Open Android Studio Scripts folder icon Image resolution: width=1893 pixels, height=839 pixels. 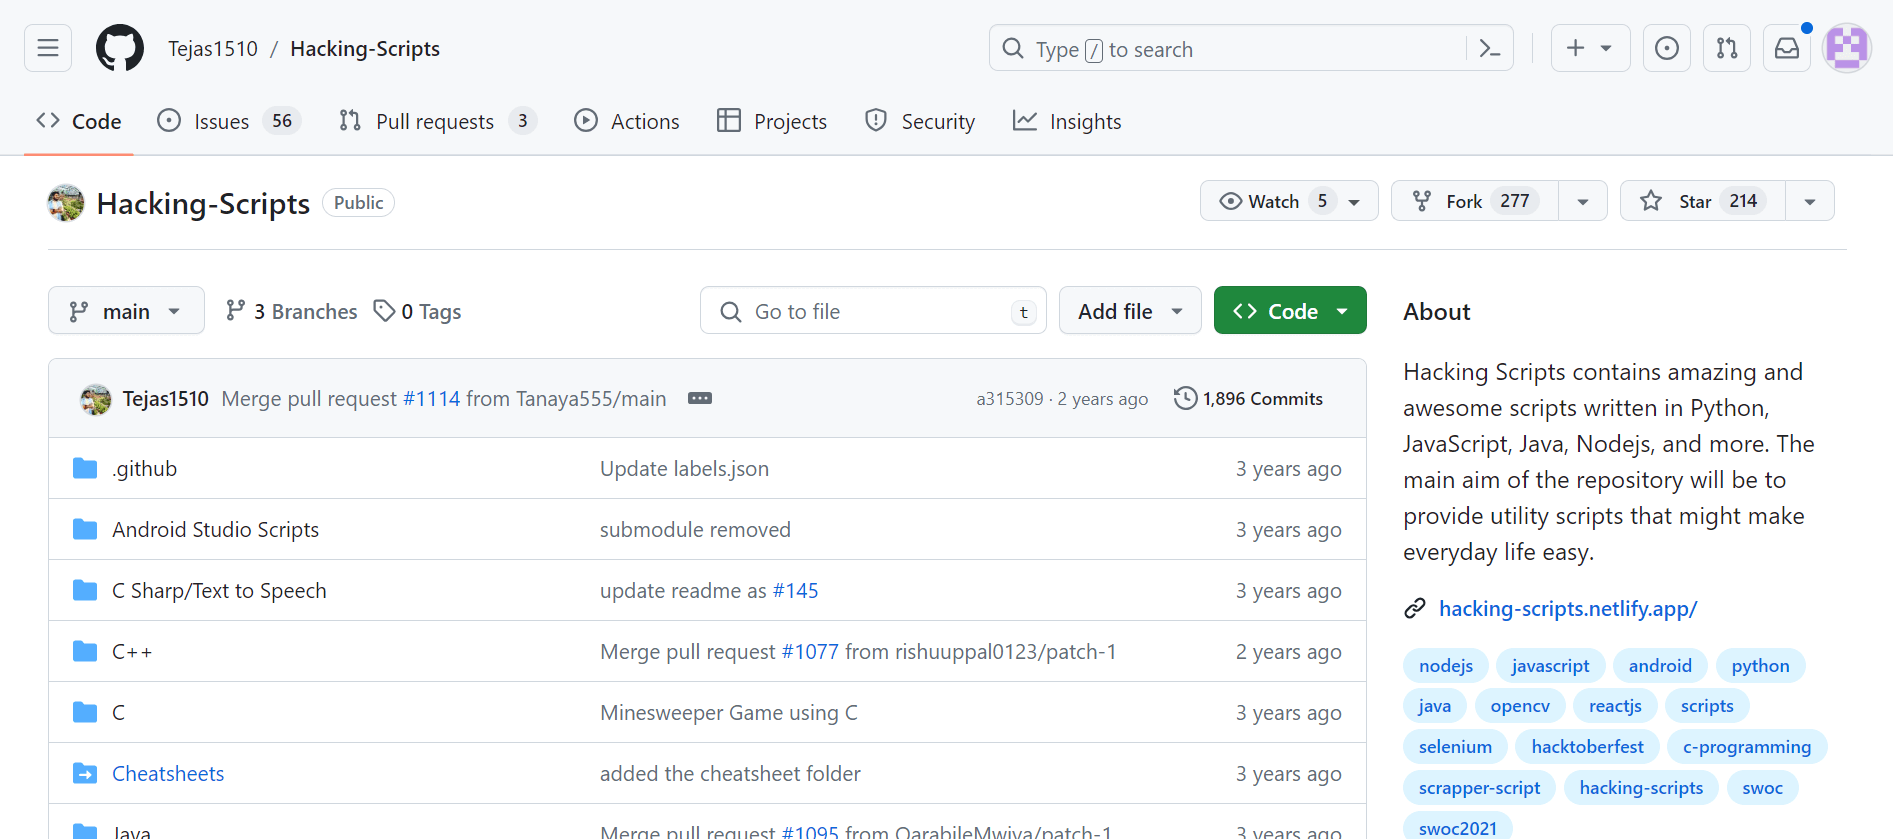(85, 529)
